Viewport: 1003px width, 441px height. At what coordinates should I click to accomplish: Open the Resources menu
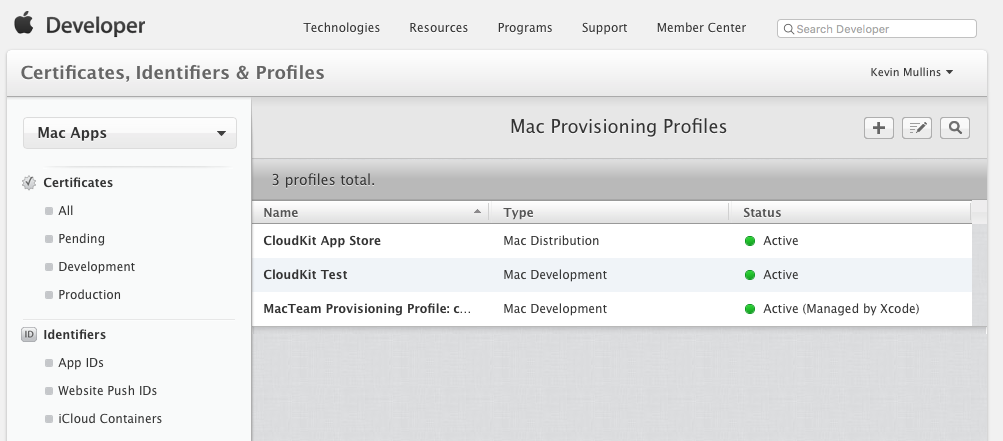438,28
